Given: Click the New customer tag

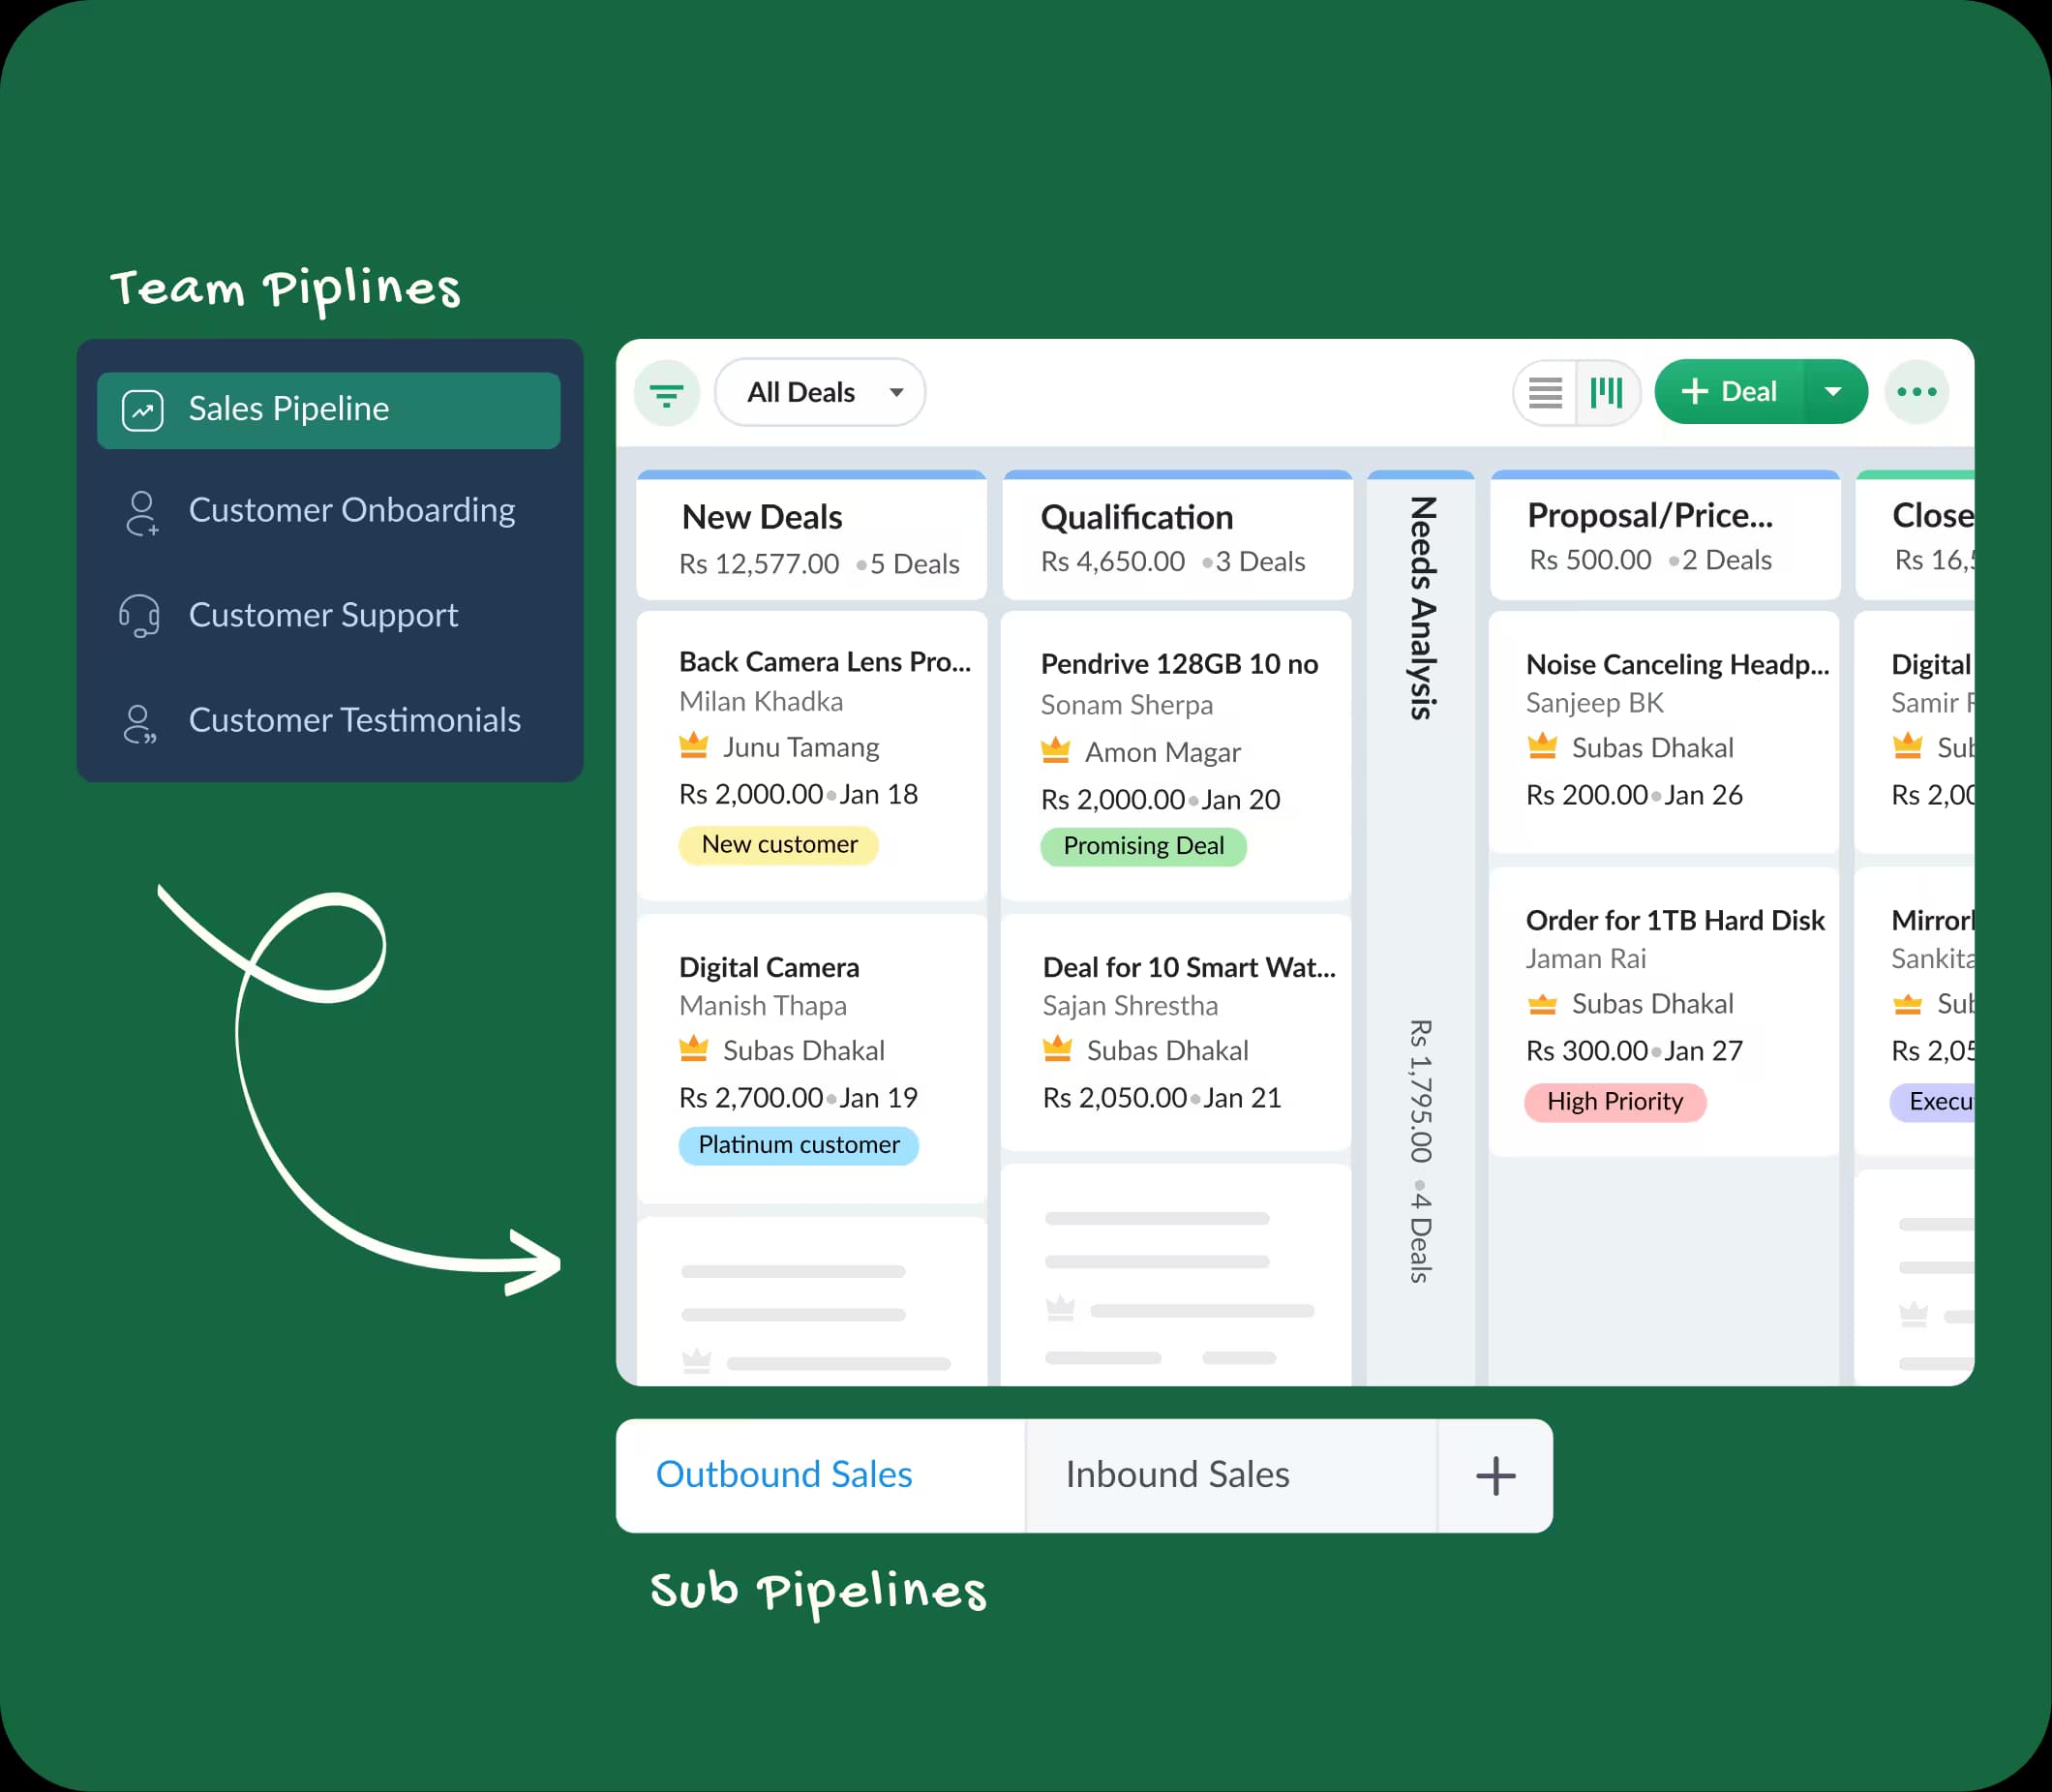Looking at the screenshot, I should click(x=779, y=845).
